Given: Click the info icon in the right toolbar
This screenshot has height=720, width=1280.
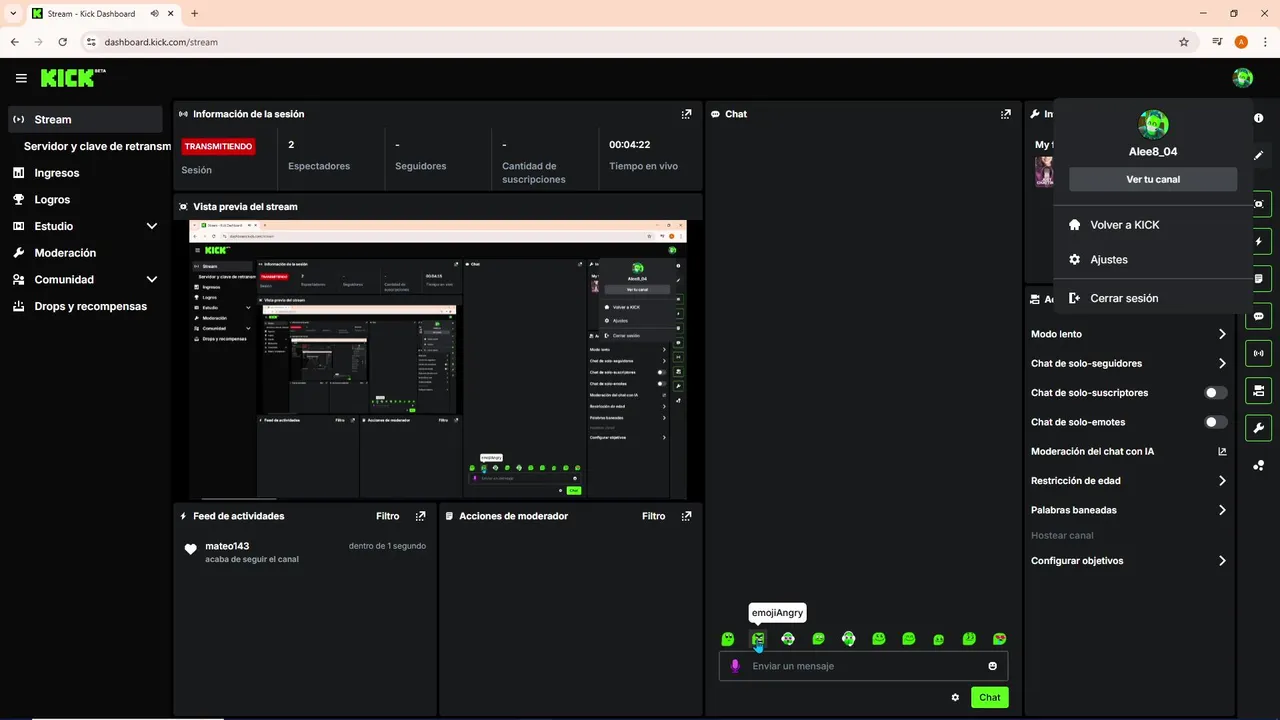Looking at the screenshot, I should click(x=1258, y=118).
